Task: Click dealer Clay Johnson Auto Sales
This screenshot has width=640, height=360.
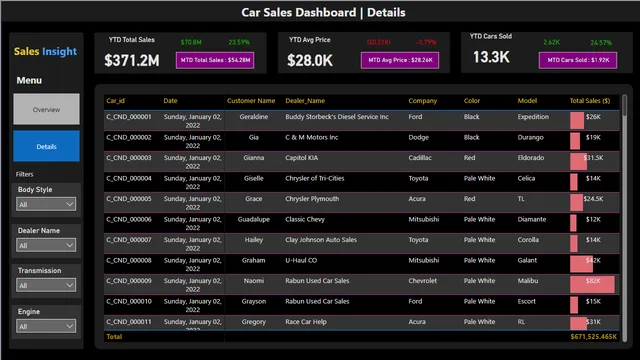Action: [x=321, y=240]
